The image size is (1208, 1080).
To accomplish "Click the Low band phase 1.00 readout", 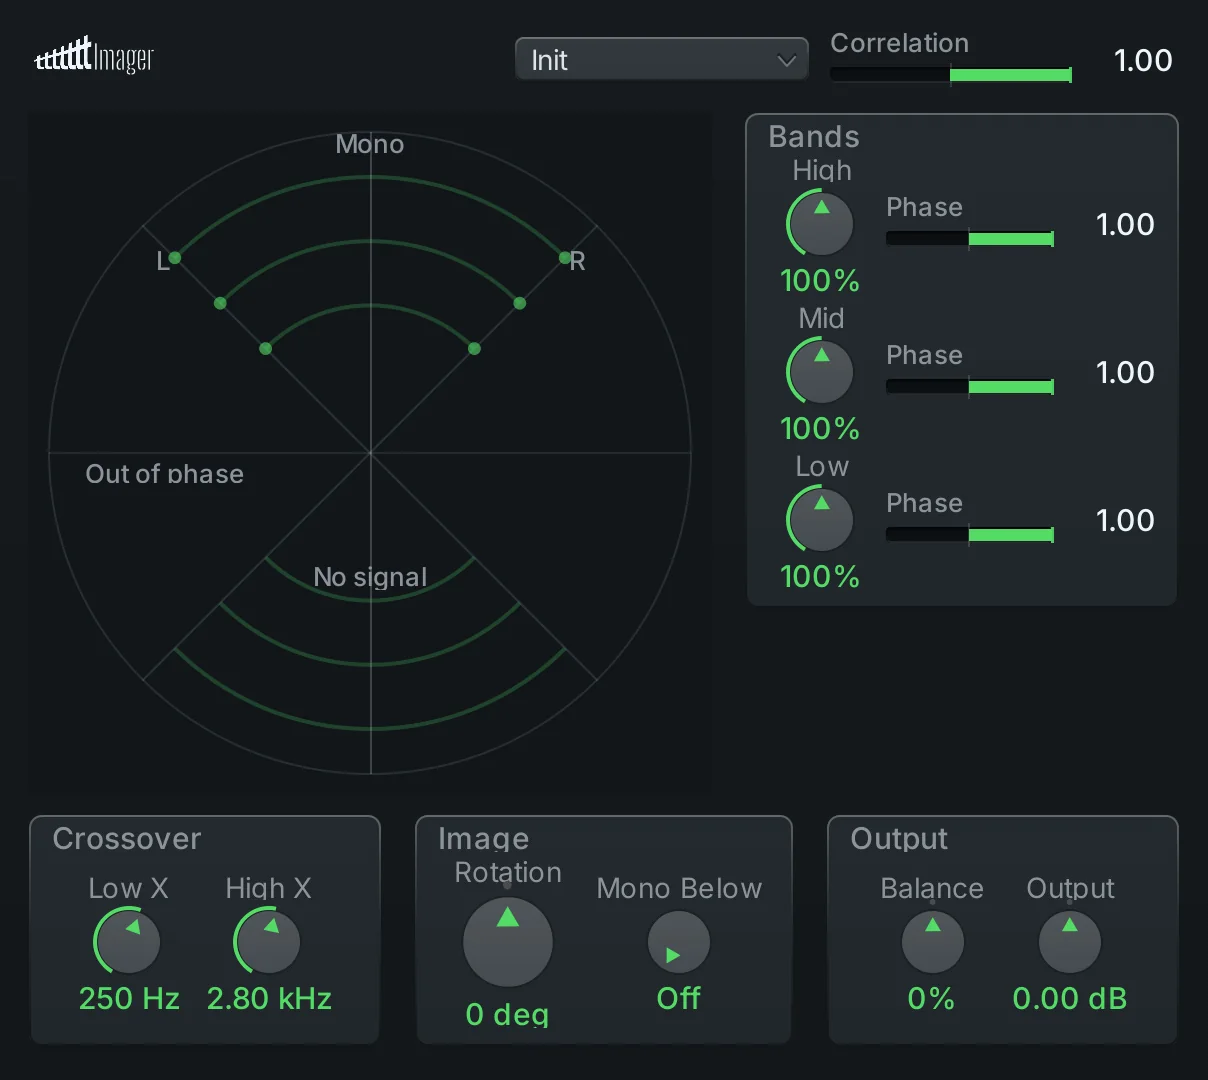I will coord(1125,520).
